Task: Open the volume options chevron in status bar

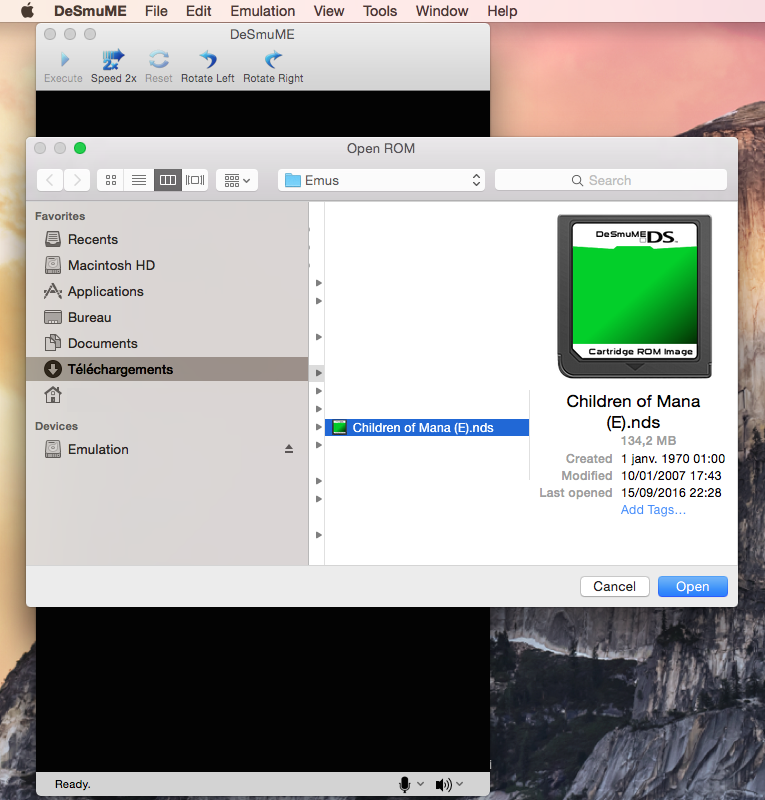Action: click(459, 784)
